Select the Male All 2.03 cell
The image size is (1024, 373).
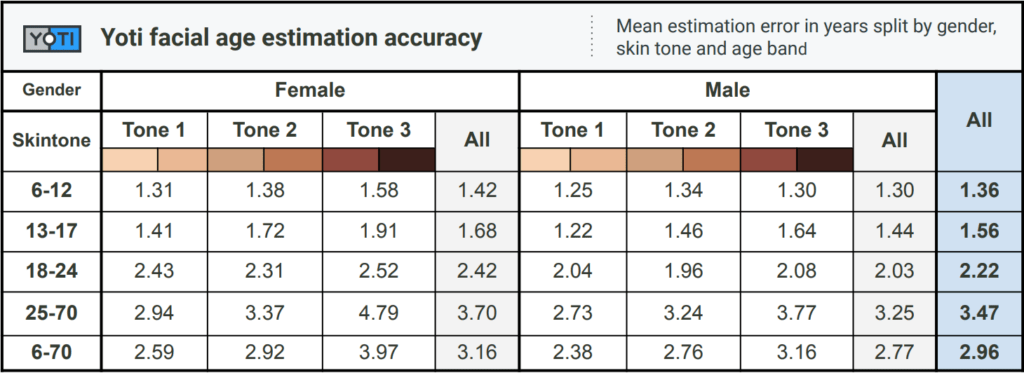(x=895, y=272)
